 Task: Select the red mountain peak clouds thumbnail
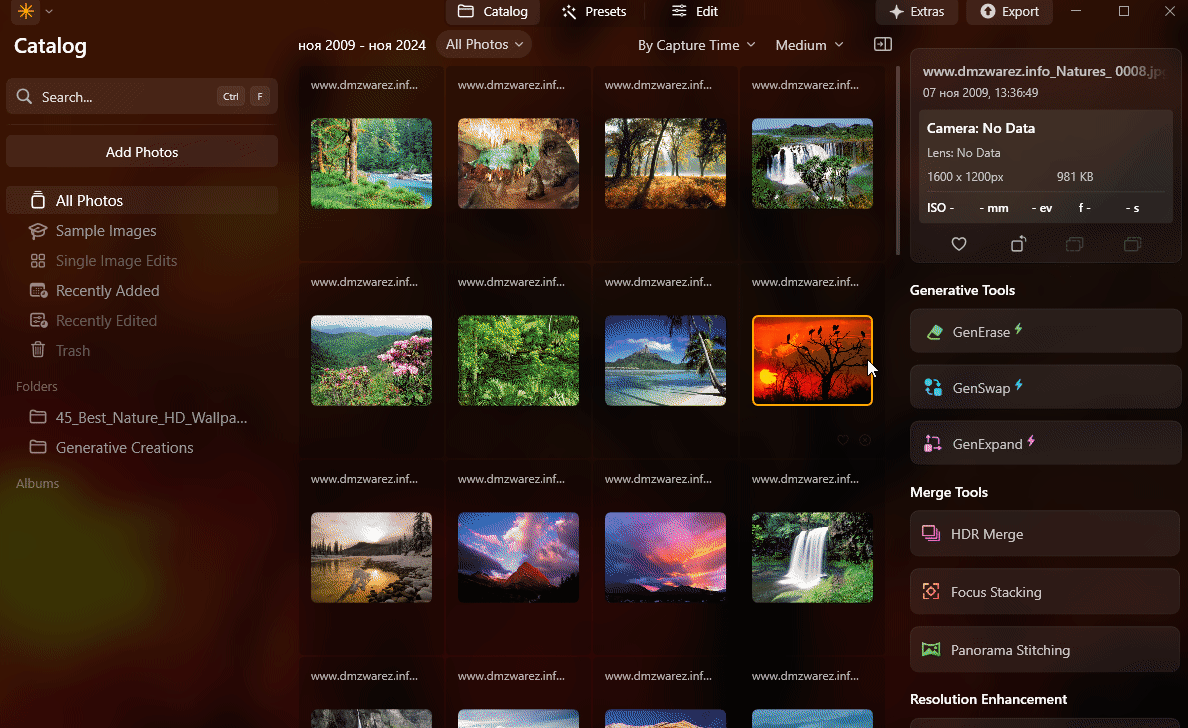(x=518, y=558)
